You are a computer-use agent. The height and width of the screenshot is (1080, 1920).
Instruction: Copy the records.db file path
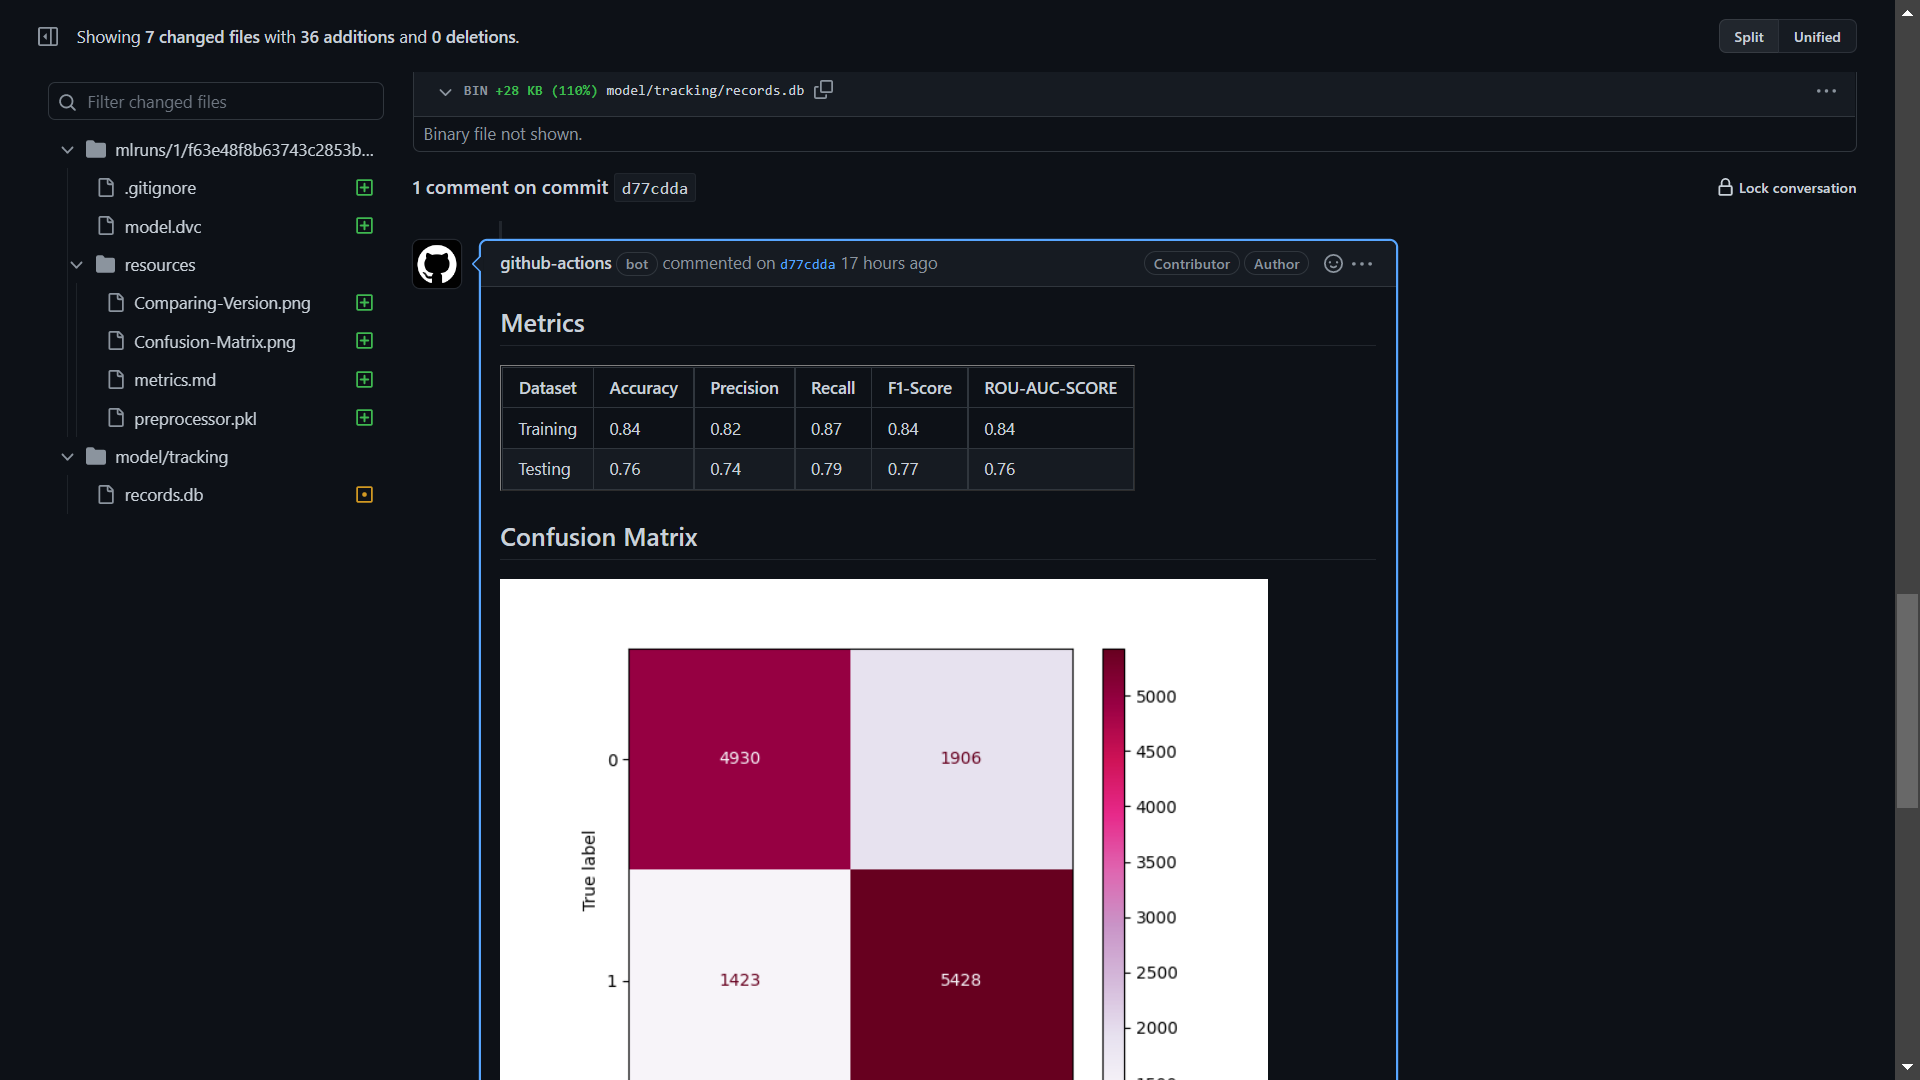tap(823, 90)
